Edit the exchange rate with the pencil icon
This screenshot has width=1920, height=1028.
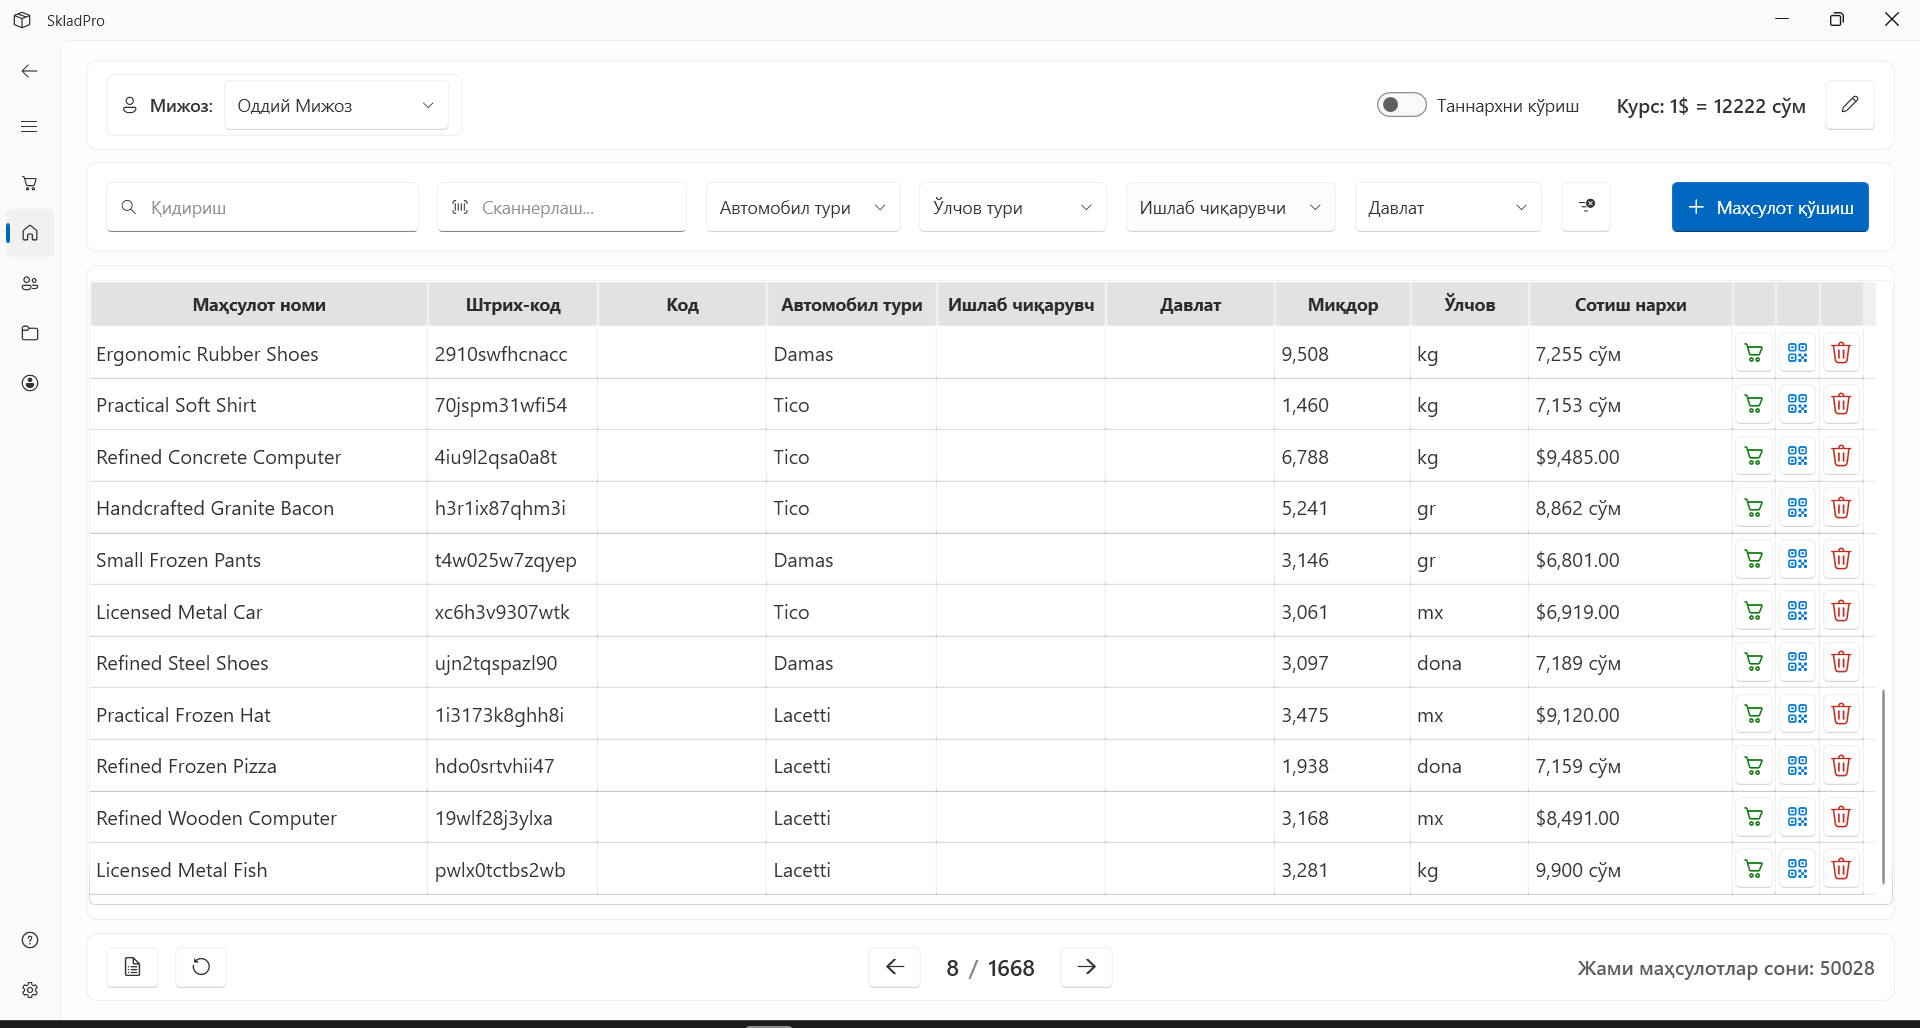[x=1850, y=105]
